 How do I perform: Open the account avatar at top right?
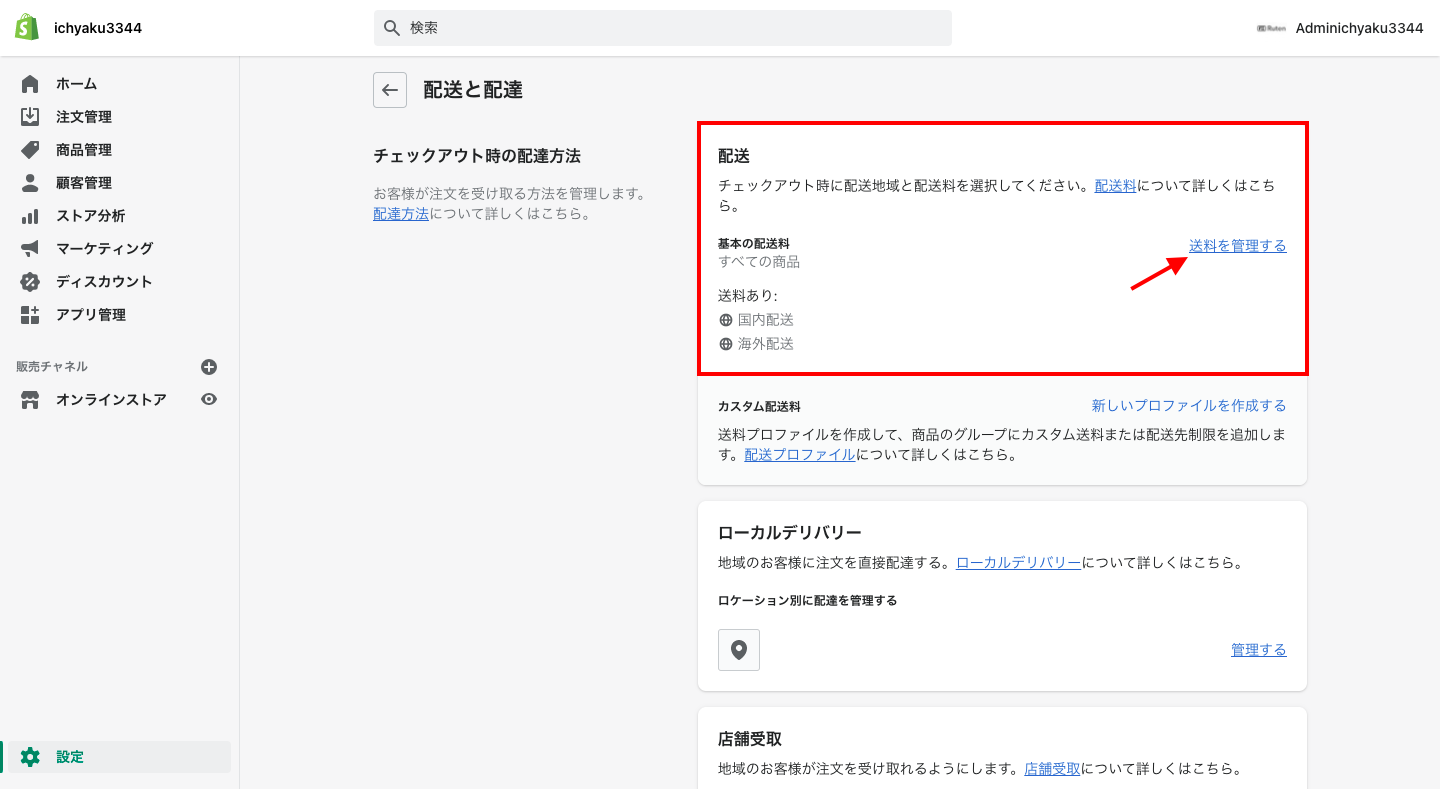(1271, 28)
